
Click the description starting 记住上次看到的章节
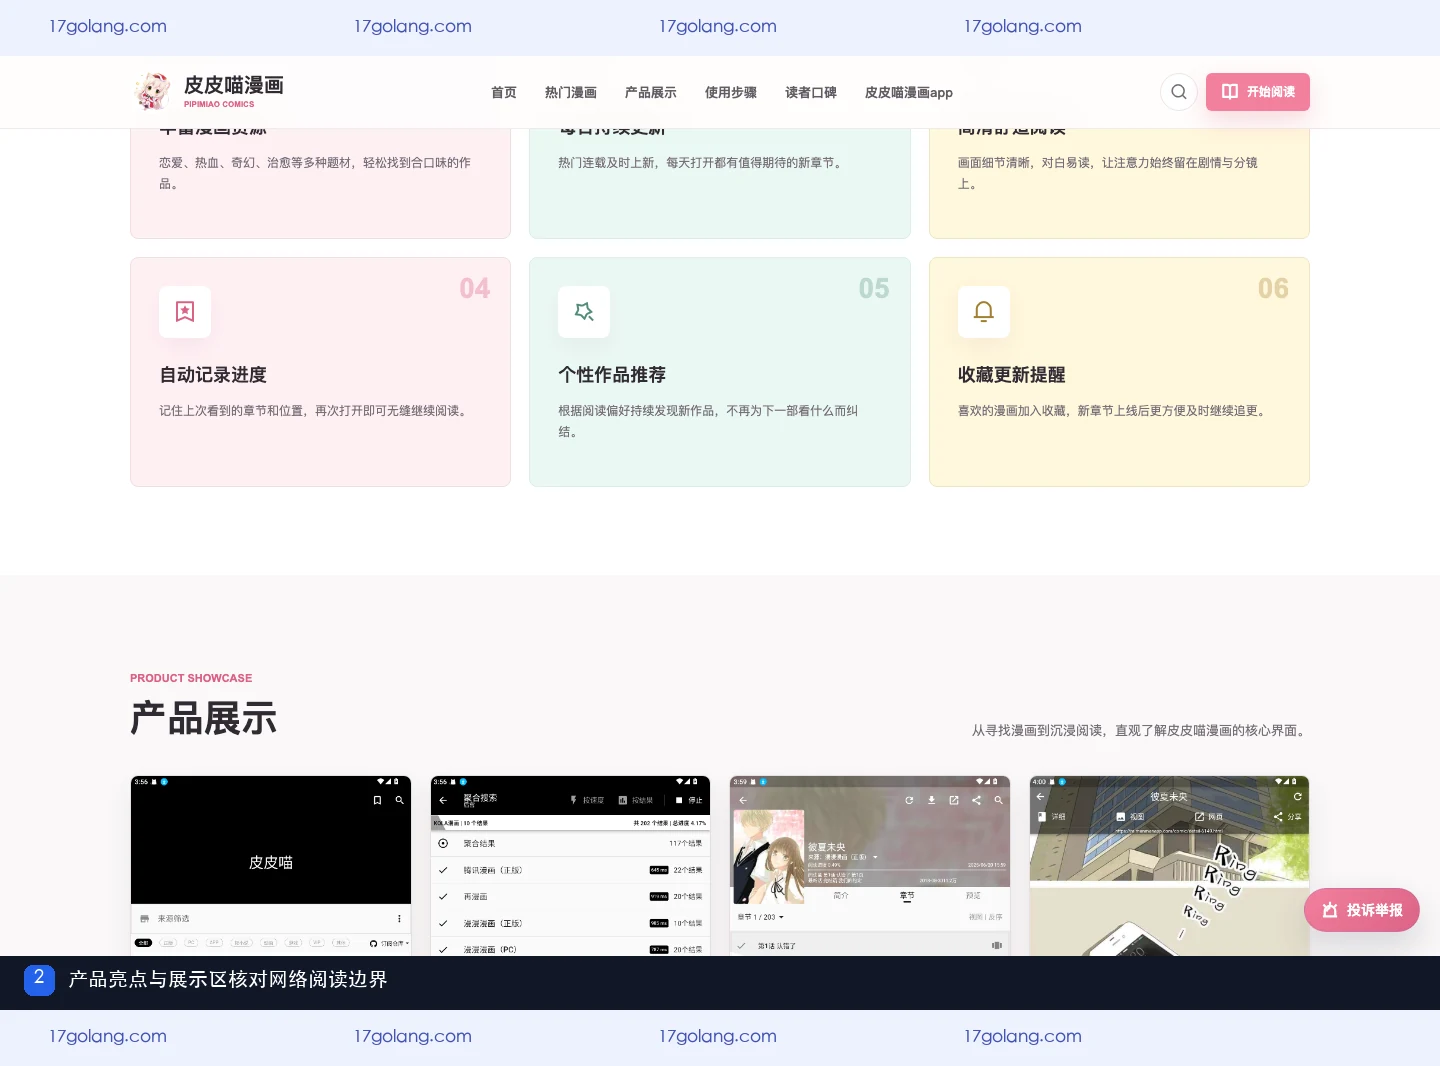pos(315,411)
